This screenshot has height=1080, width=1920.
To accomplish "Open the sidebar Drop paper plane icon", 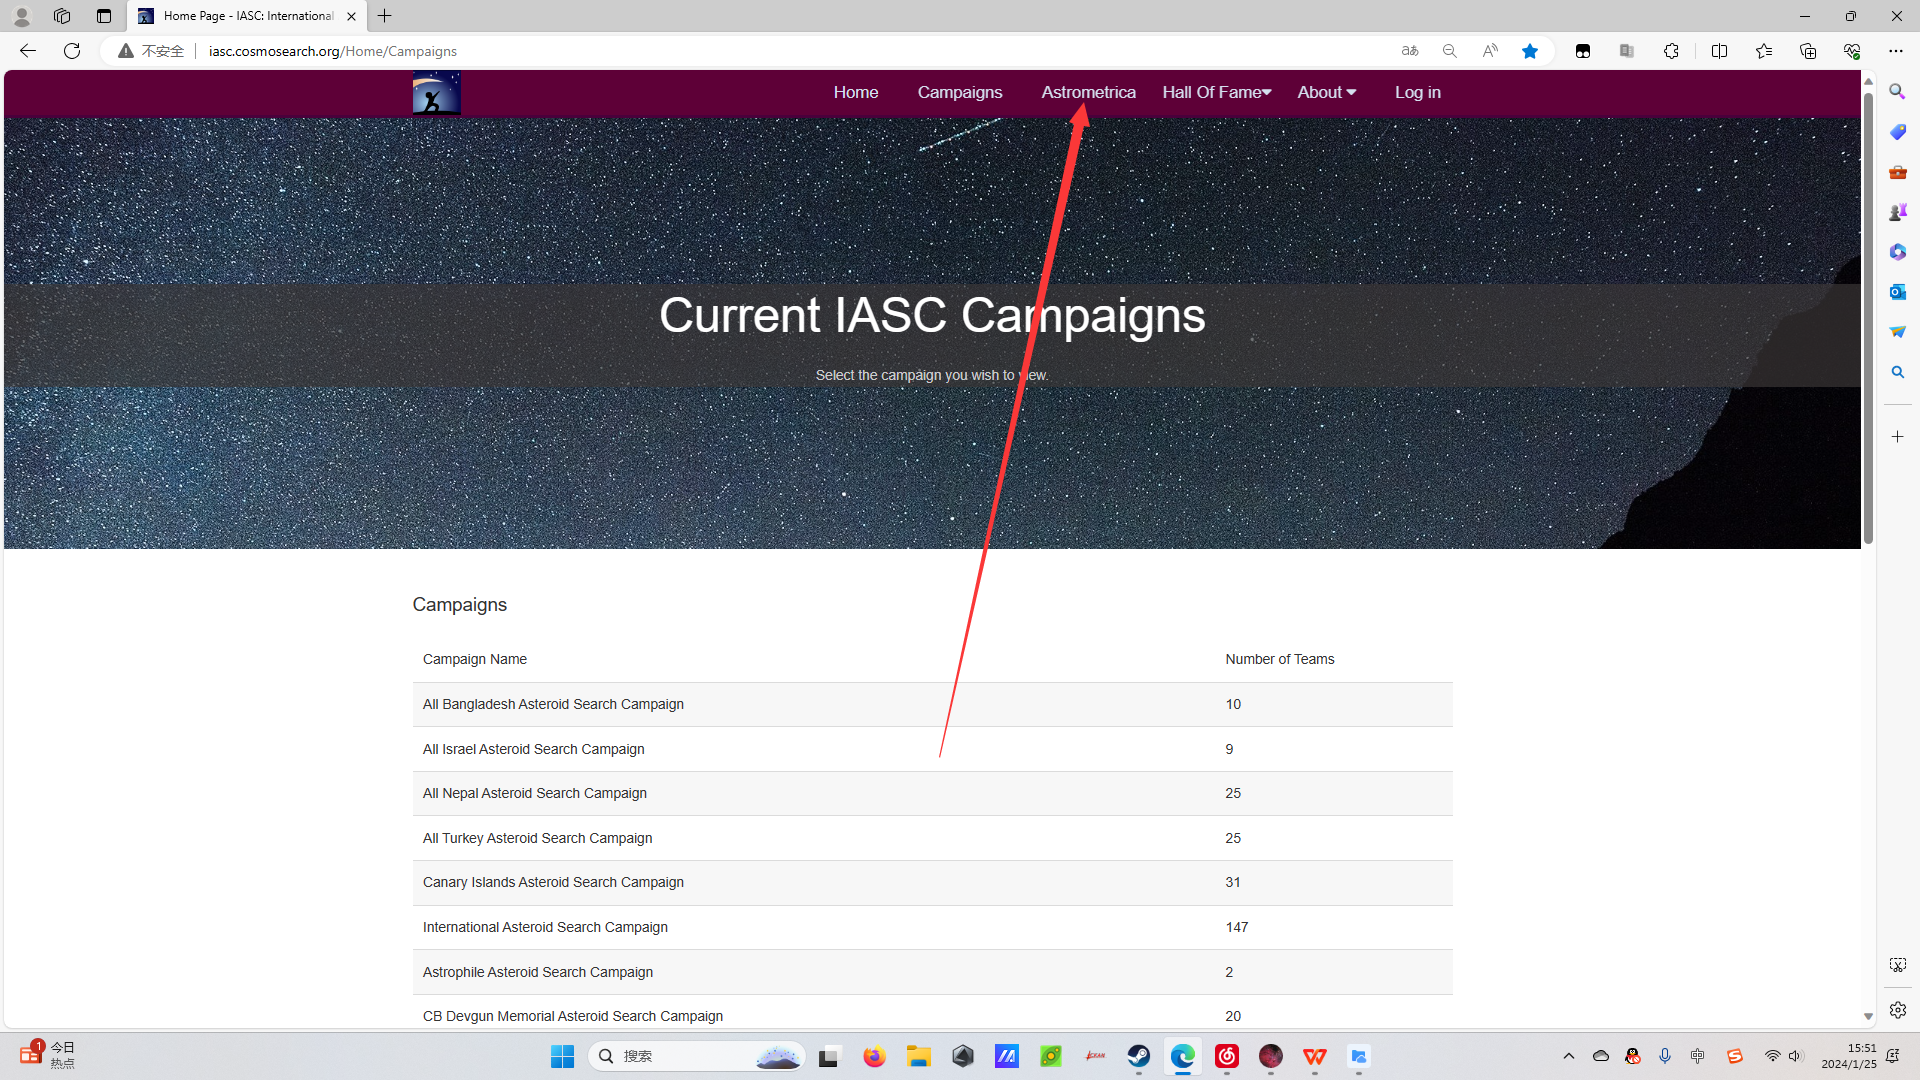I will (1897, 332).
